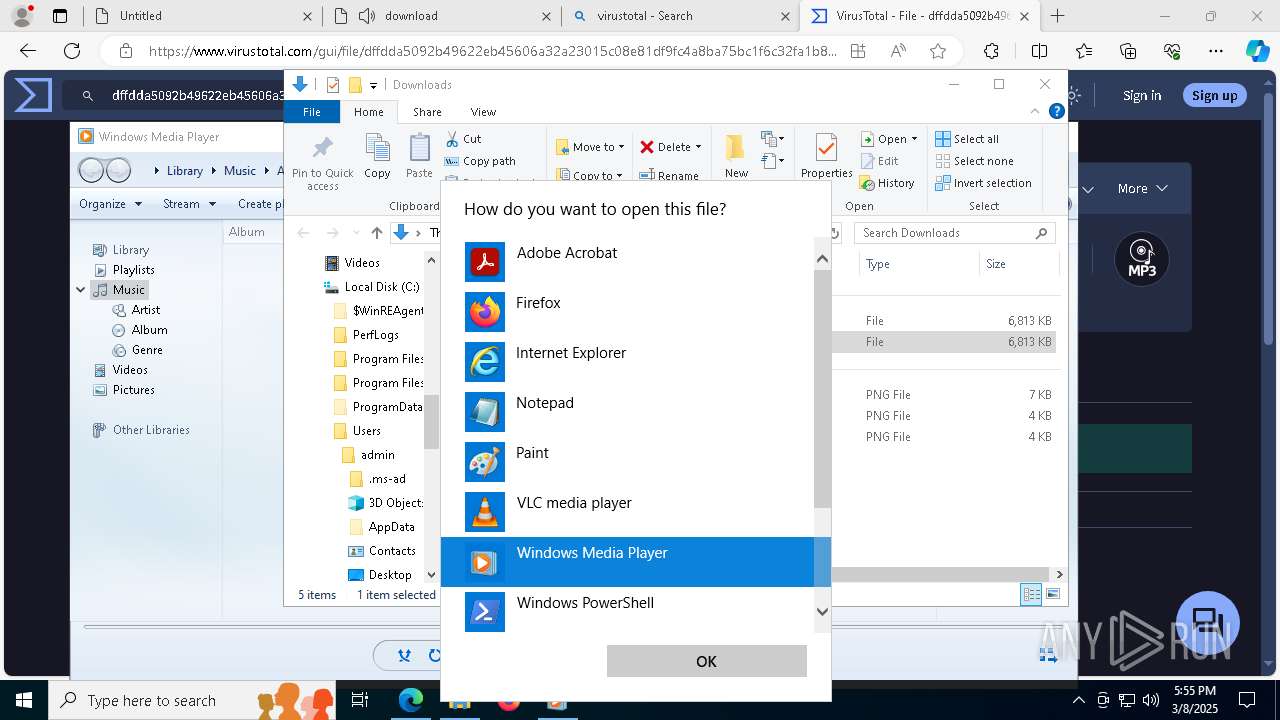Open the Organize menu in Media Player
The image size is (1280, 720).
click(x=111, y=204)
